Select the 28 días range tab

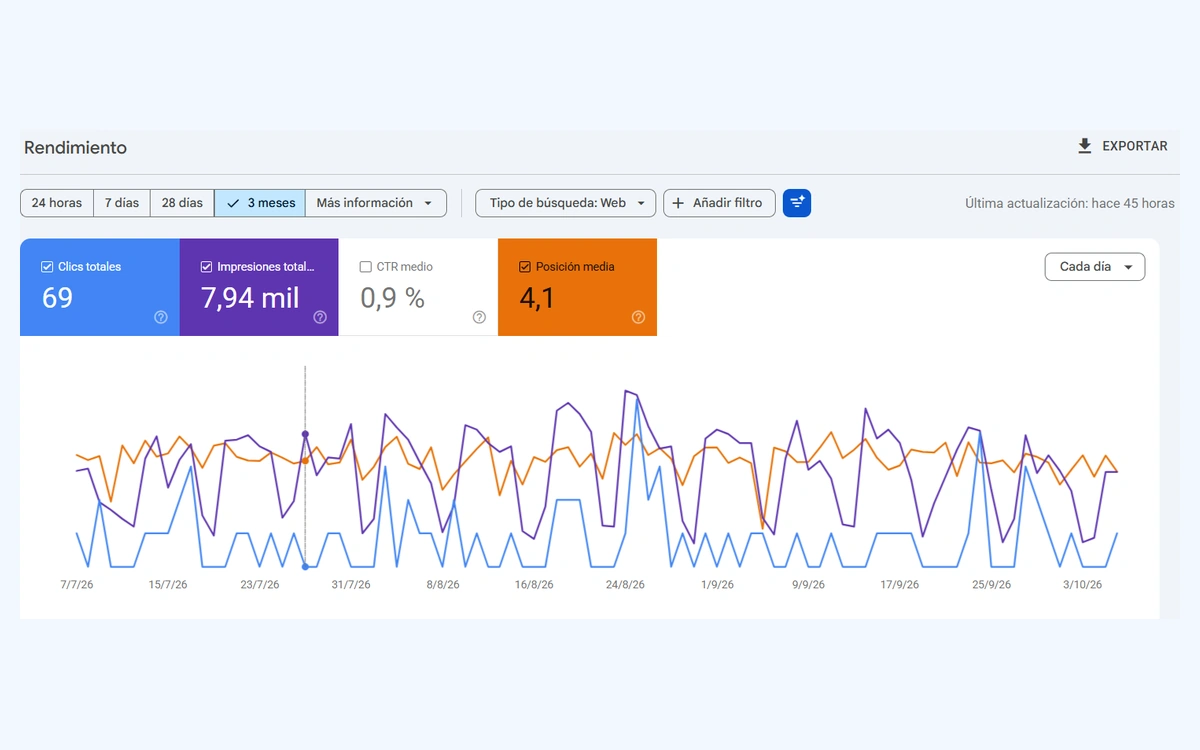[x=182, y=203]
